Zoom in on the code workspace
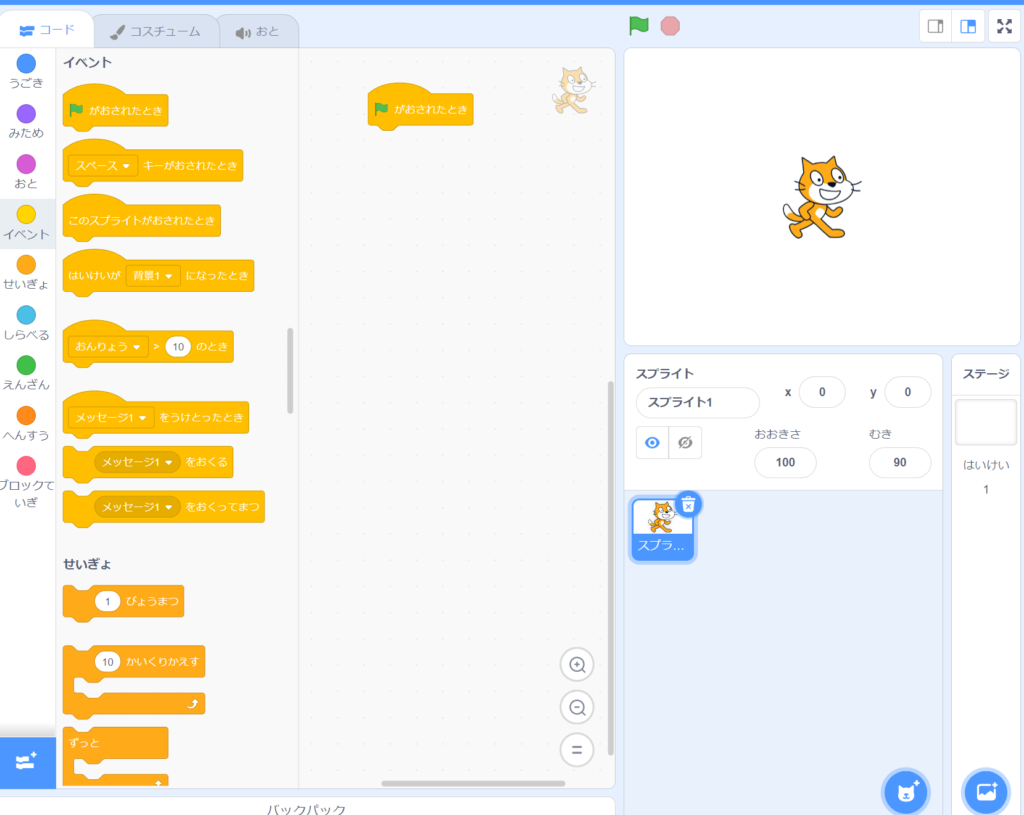 pyautogui.click(x=577, y=665)
